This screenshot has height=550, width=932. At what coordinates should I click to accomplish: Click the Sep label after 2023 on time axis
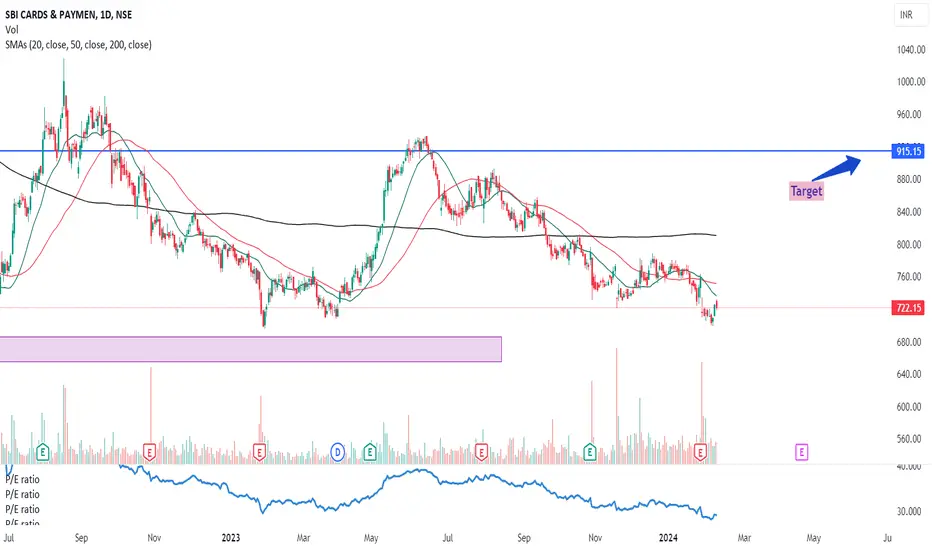tap(524, 538)
